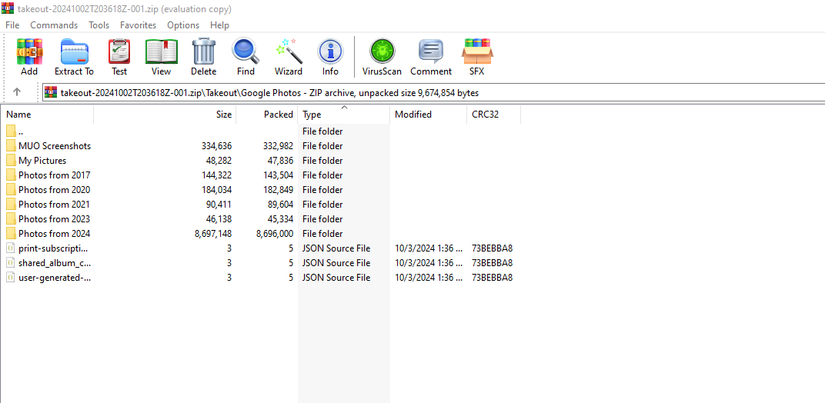Viewport: 825px width, 403px height.
Task: Click the Photos from 2021 folder icon
Action: point(11,204)
